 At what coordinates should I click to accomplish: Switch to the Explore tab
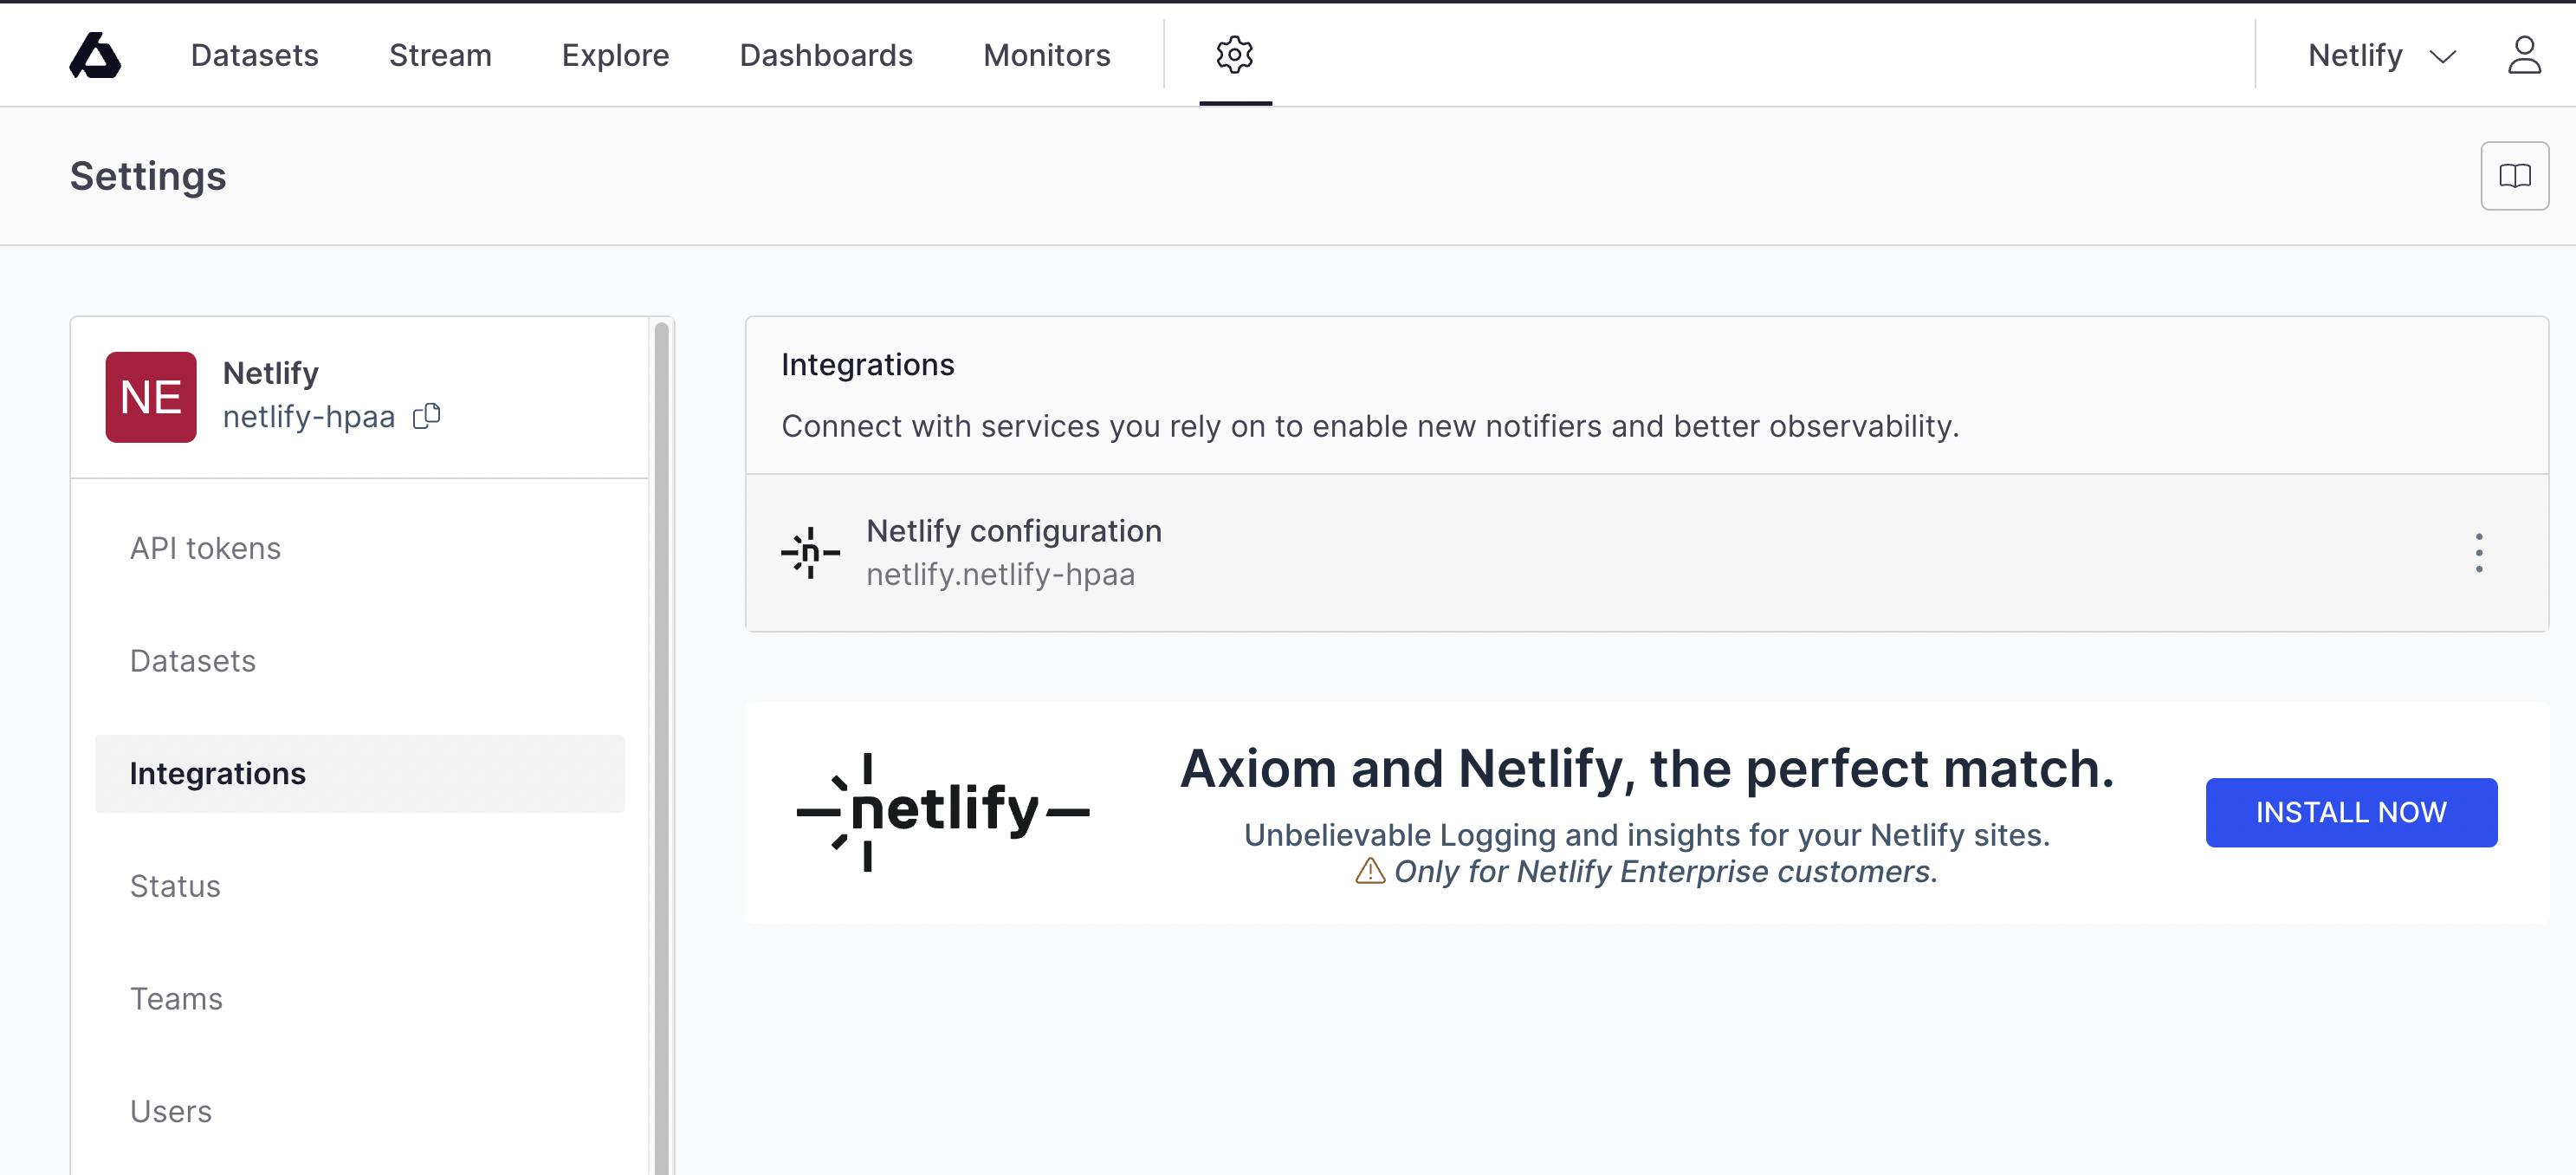[615, 55]
